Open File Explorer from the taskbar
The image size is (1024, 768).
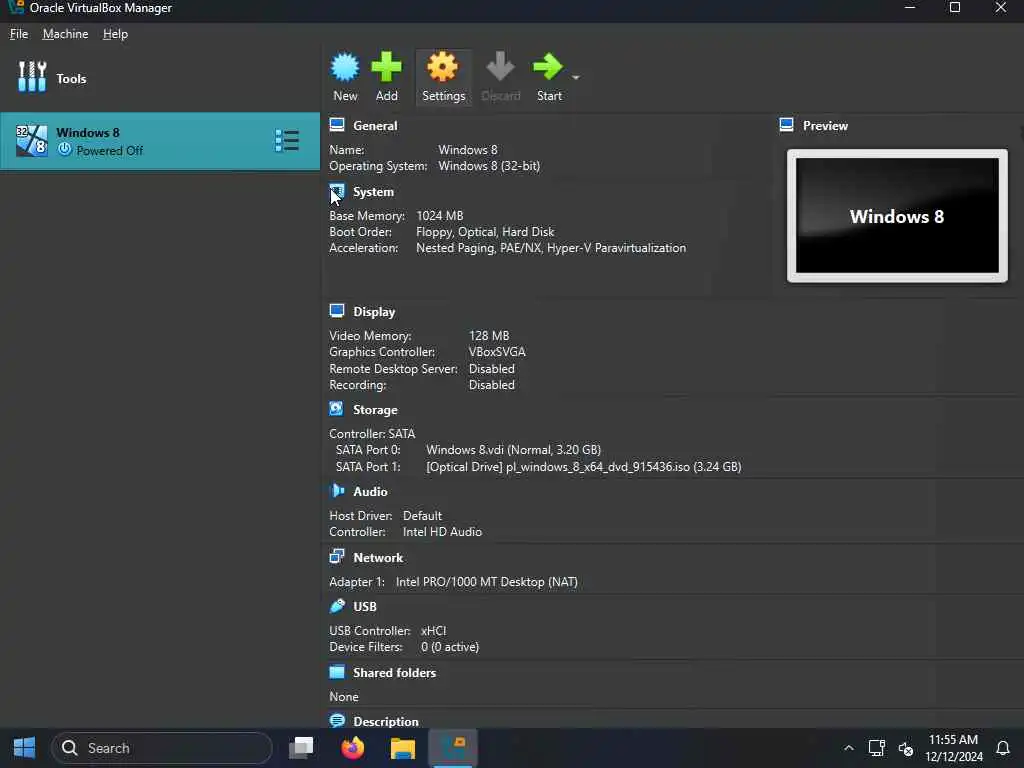coord(403,748)
